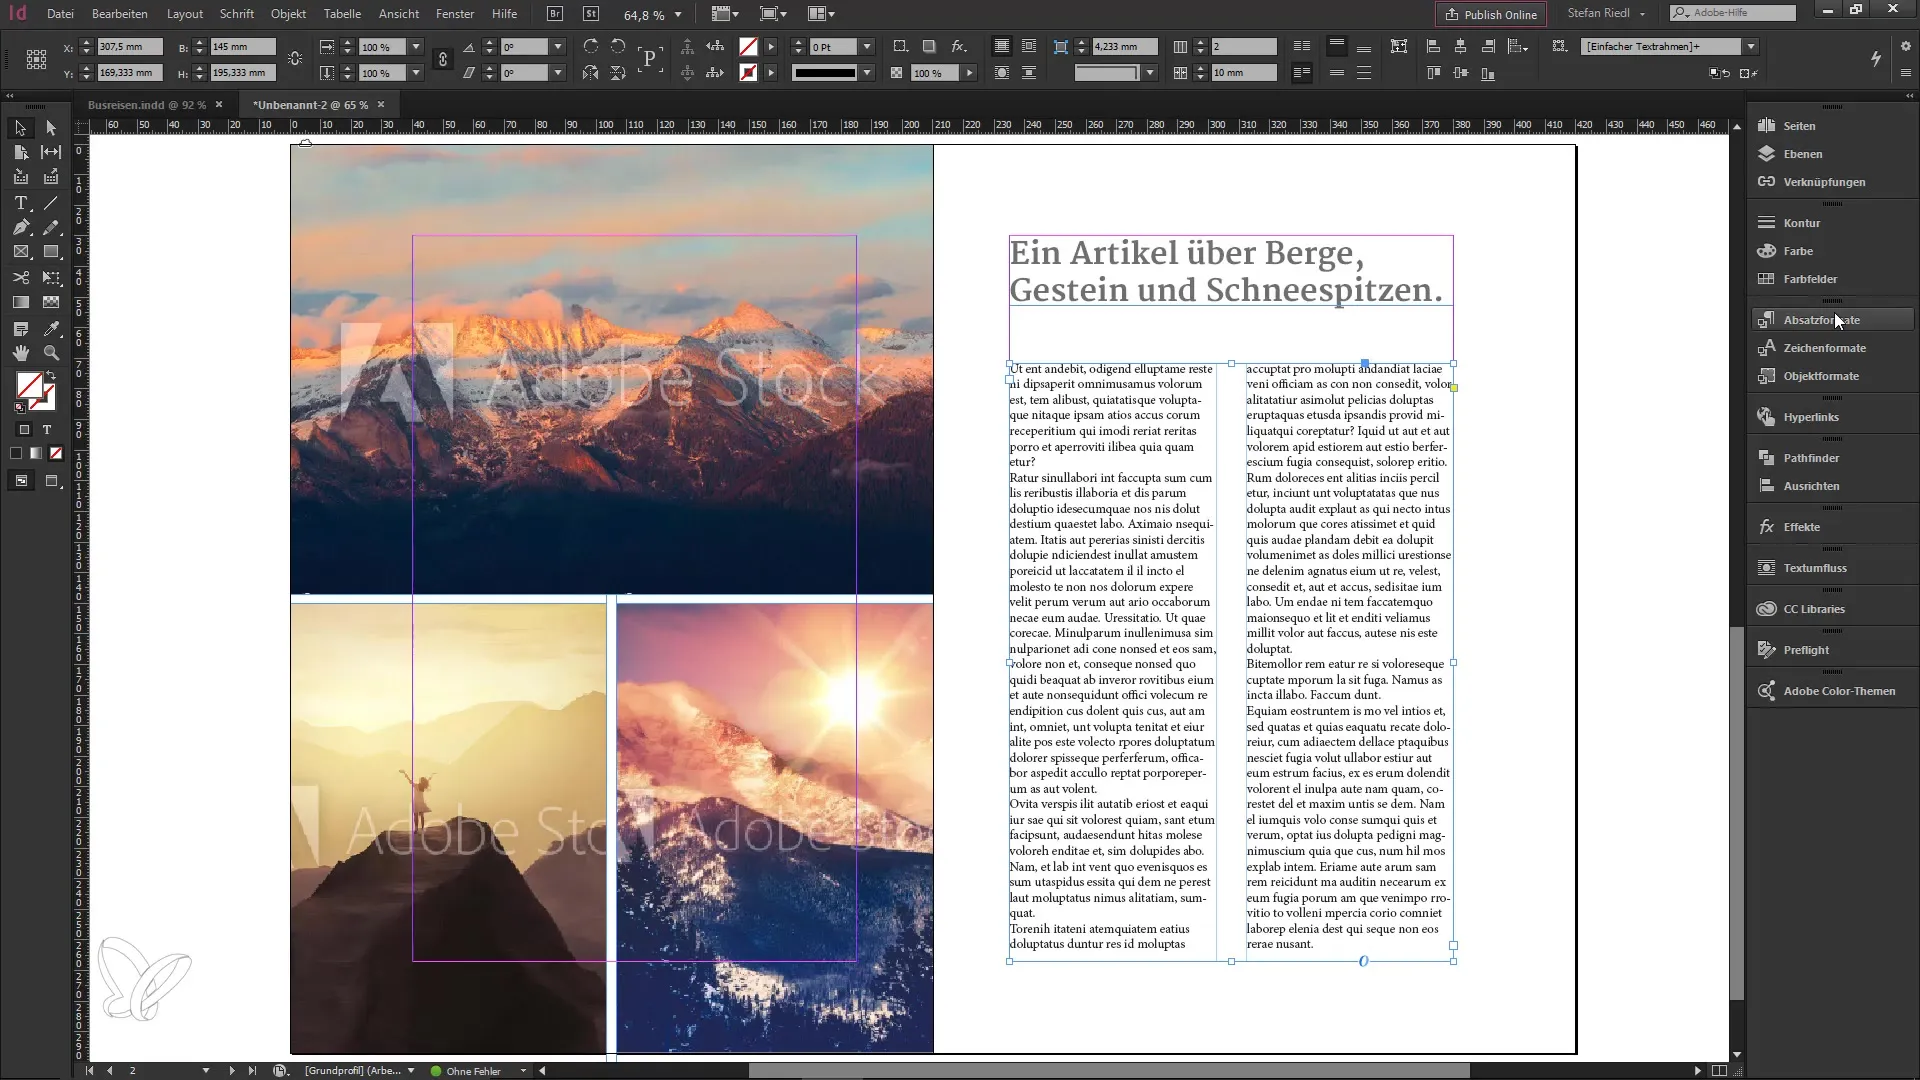This screenshot has width=1920, height=1080.
Task: Toggle formatting affects text
Action: 47,430
